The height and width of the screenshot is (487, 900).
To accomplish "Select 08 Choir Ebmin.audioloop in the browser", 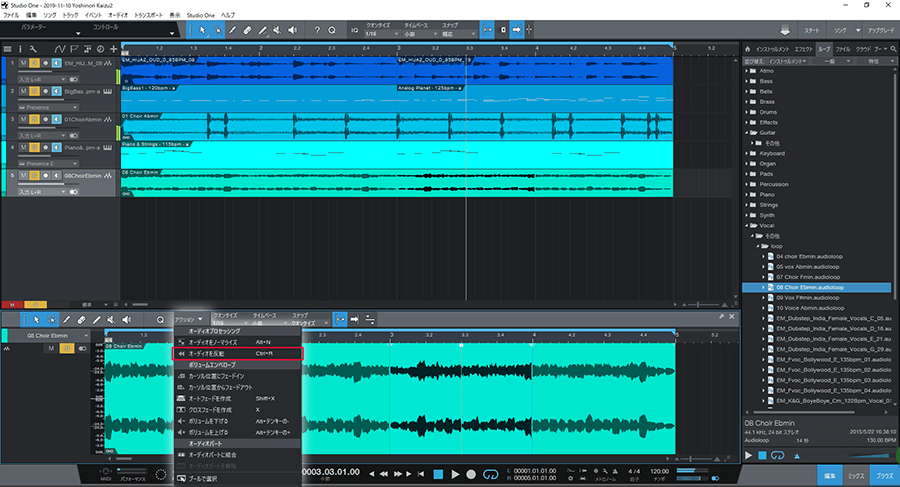I will (x=810, y=287).
